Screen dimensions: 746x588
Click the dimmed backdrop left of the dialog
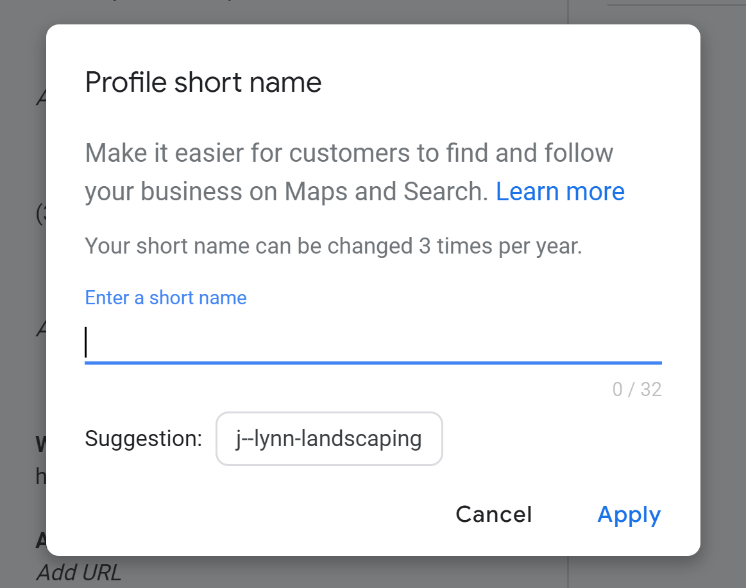(22, 300)
